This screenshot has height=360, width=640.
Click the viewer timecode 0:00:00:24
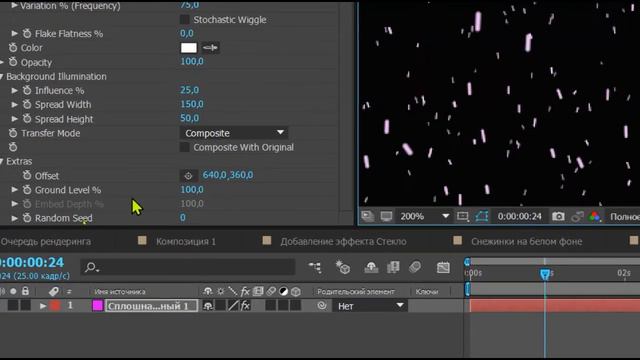[519, 216]
